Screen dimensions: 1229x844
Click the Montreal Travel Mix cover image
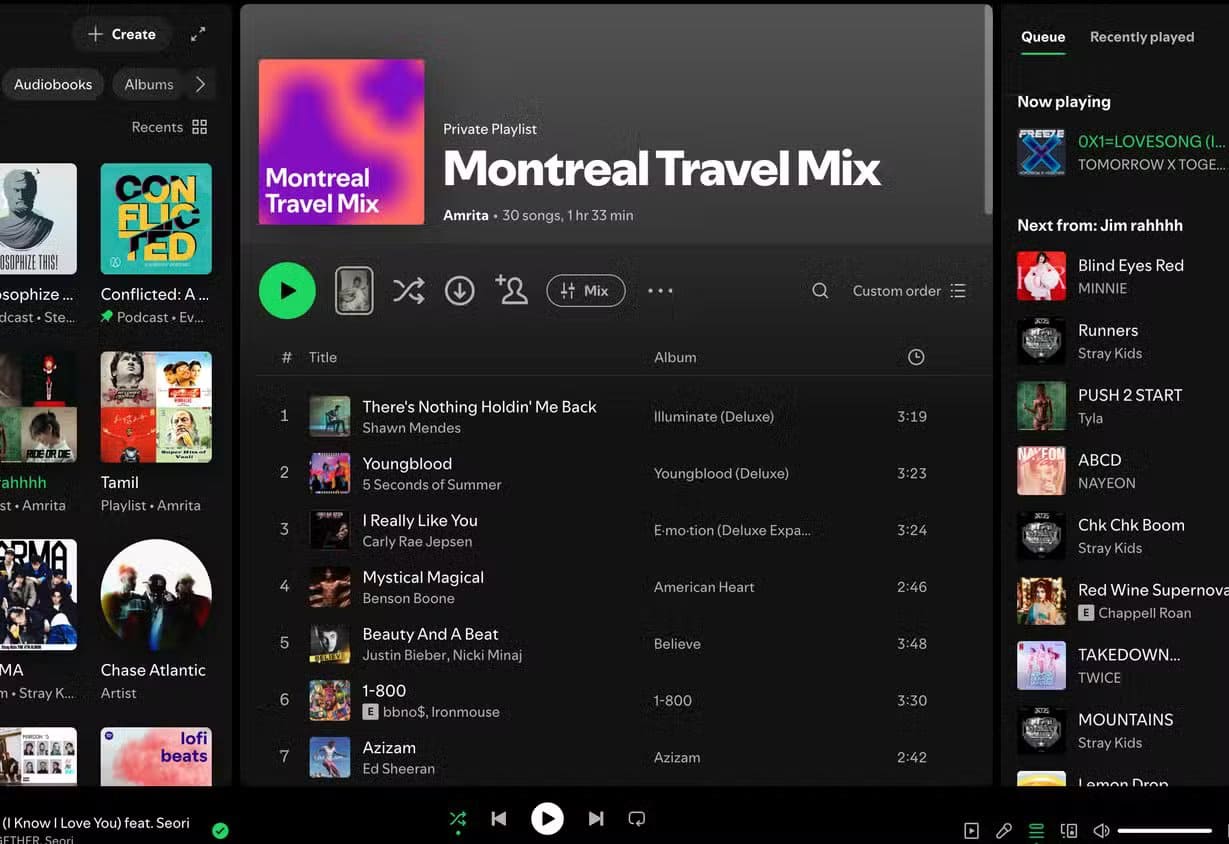(341, 142)
